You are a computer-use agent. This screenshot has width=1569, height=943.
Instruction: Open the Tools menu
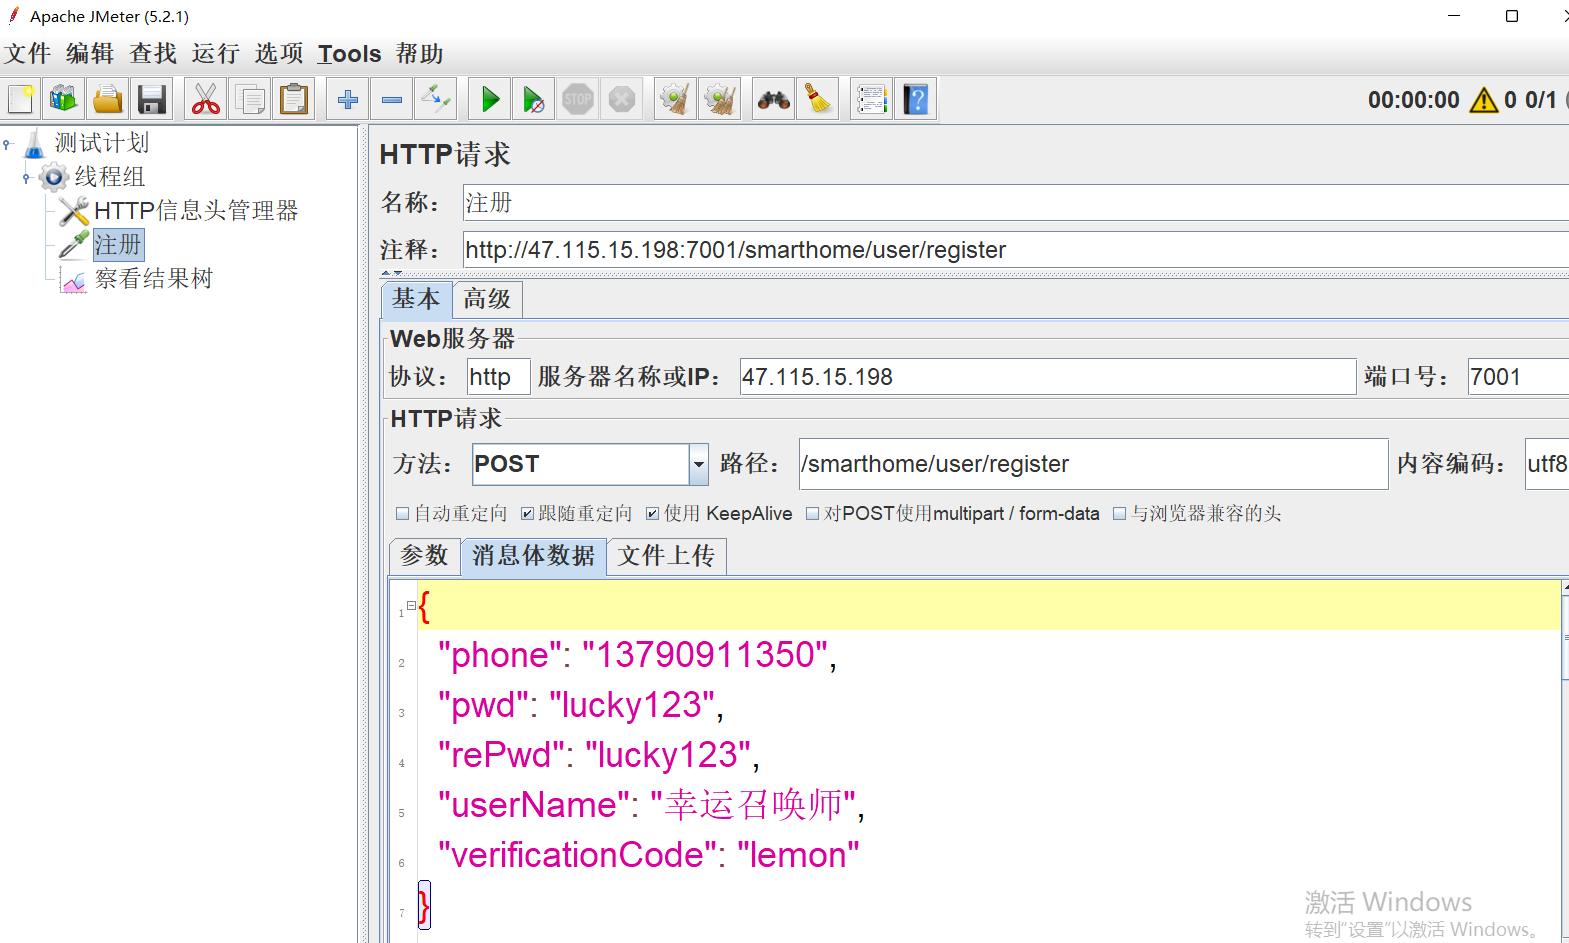pos(350,53)
